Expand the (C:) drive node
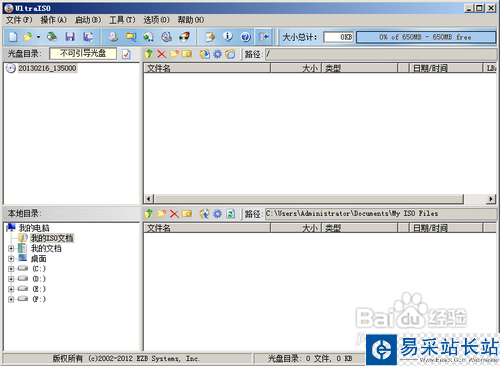This screenshot has height=366, width=500. point(11,269)
